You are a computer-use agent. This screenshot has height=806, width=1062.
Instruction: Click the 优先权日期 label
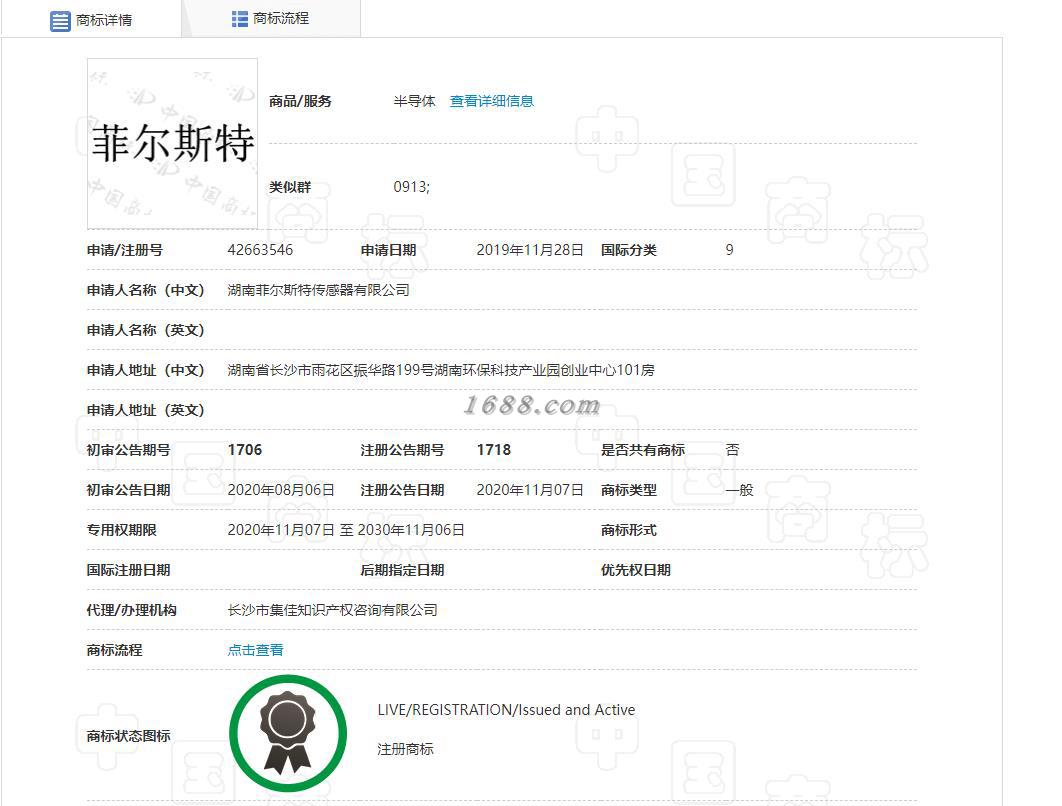pyautogui.click(x=635, y=570)
